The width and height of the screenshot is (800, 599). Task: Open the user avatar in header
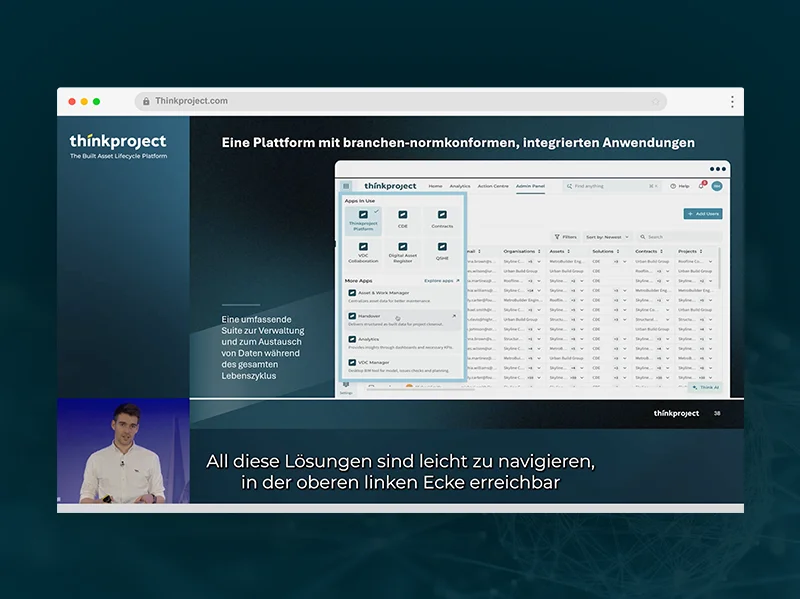tap(717, 186)
